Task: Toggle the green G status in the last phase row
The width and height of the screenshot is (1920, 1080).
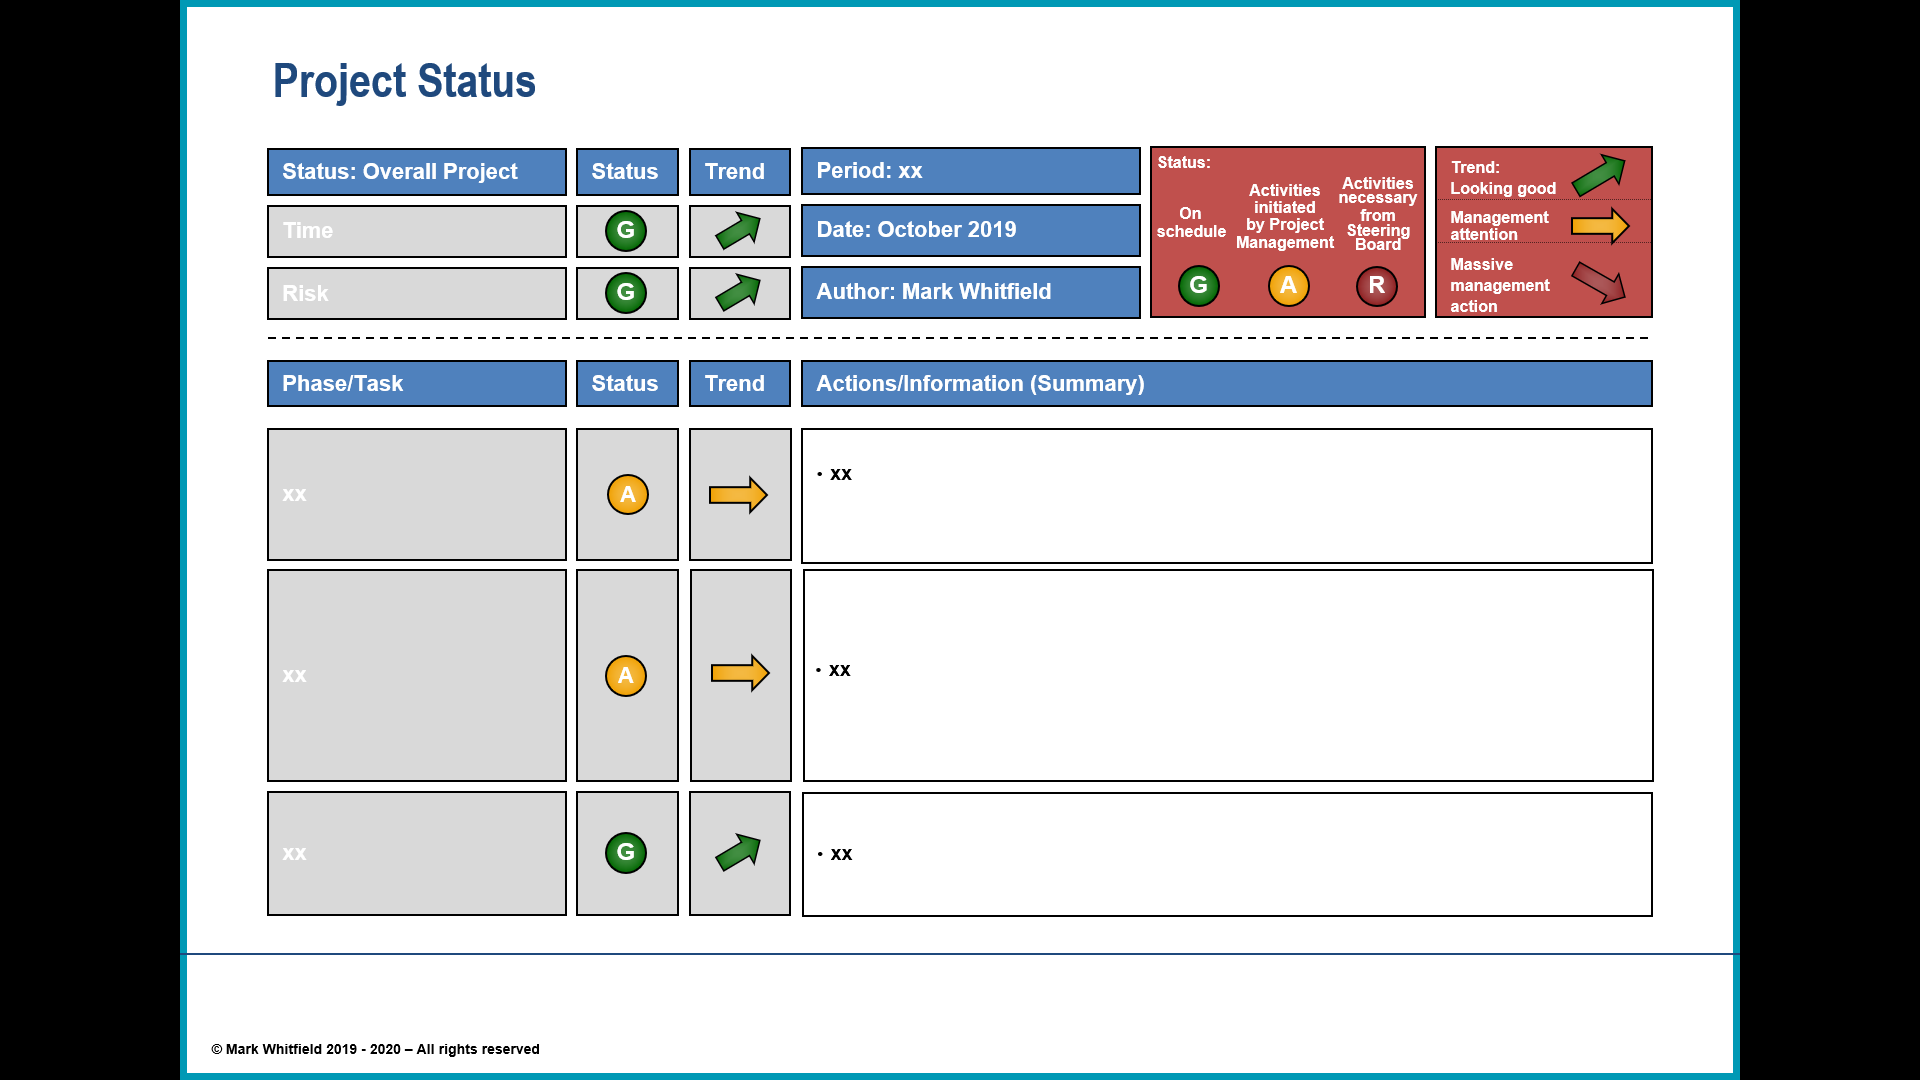Action: pos(627,853)
